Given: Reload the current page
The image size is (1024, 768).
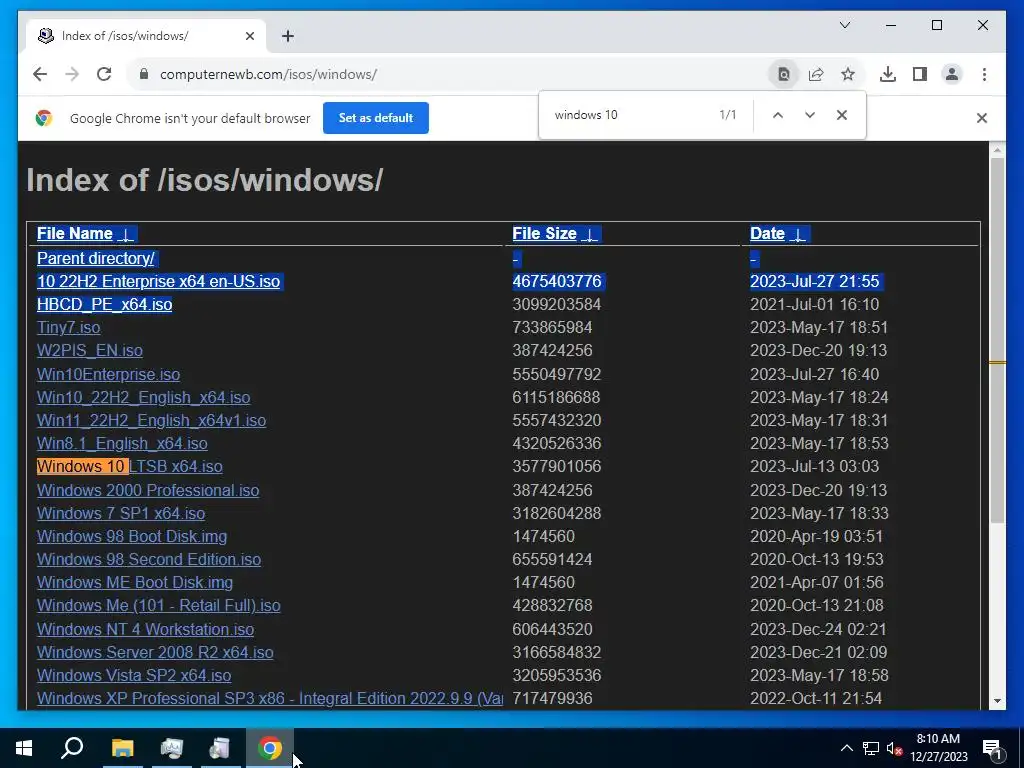Looking at the screenshot, I should pyautogui.click(x=104, y=74).
